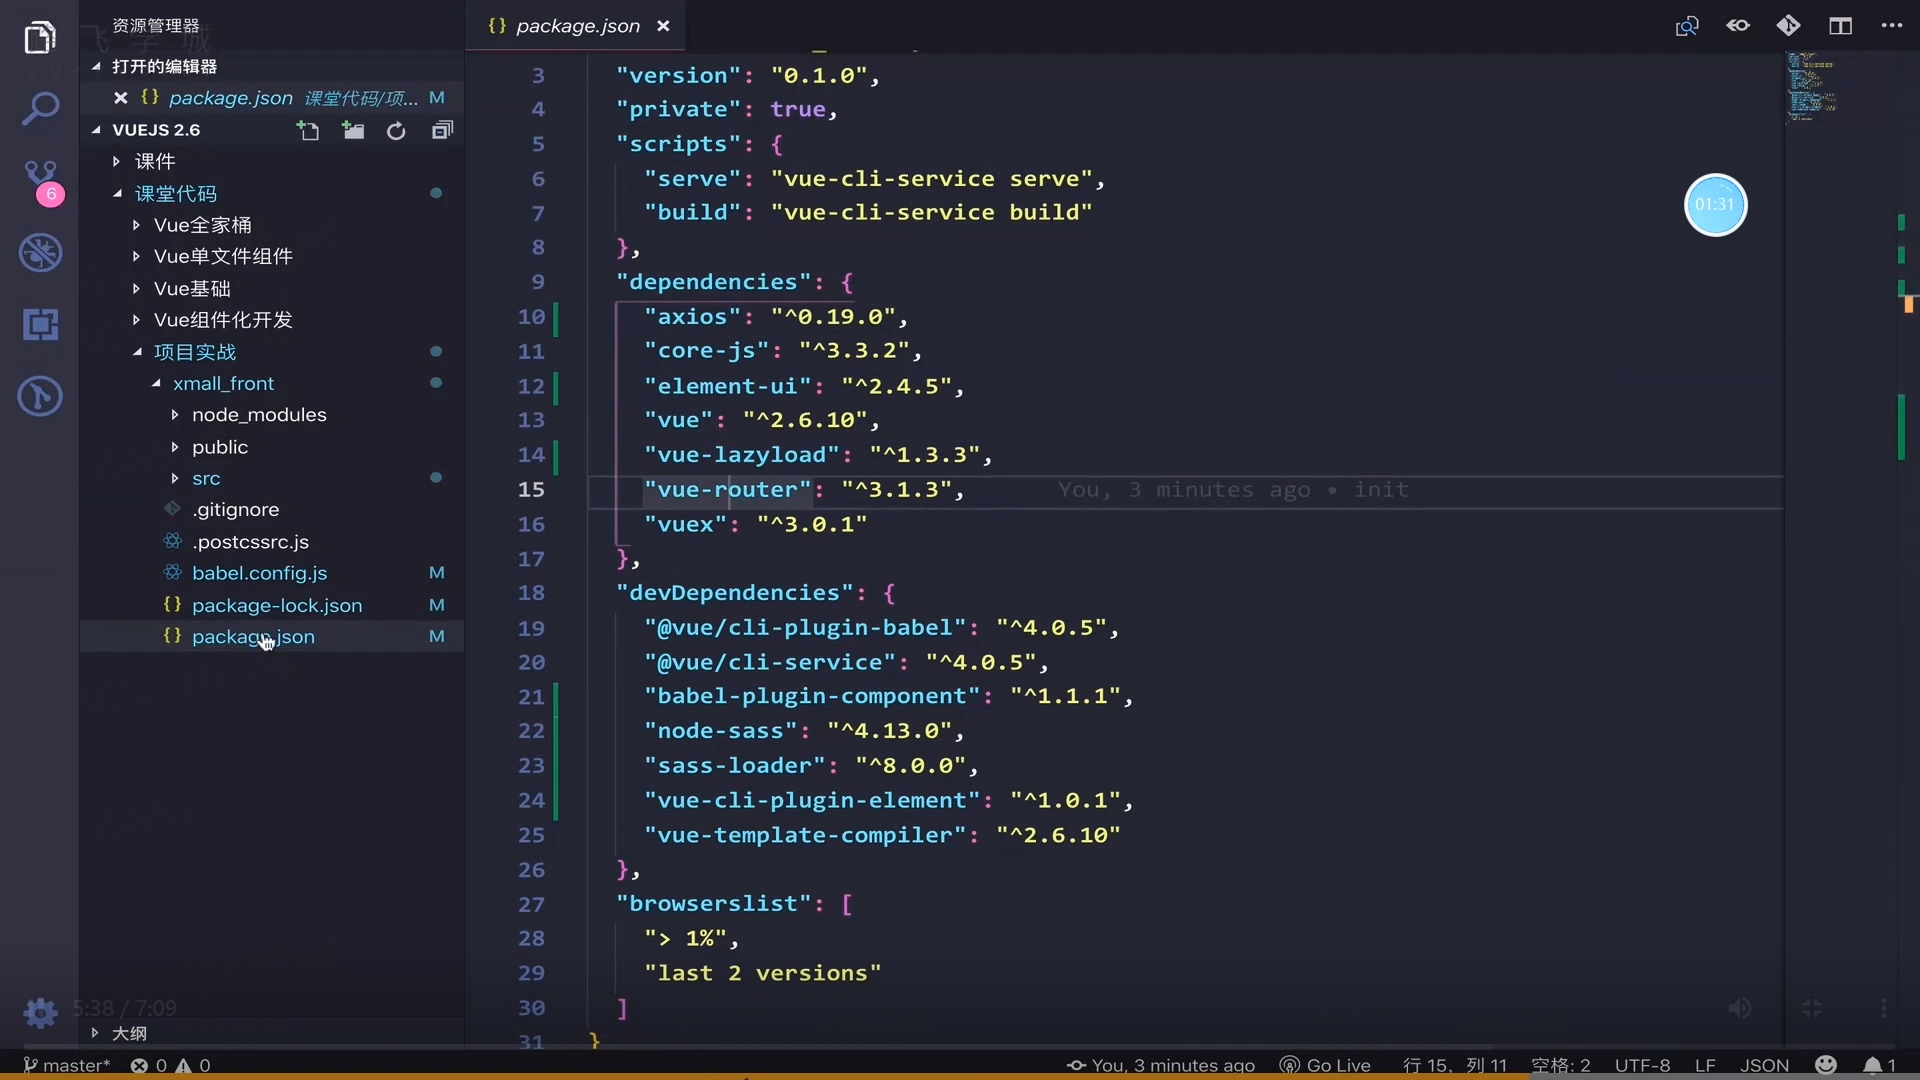Viewport: 1920px width, 1080px height.
Task: Click the New Folder icon in explorer
Action: coord(353,131)
